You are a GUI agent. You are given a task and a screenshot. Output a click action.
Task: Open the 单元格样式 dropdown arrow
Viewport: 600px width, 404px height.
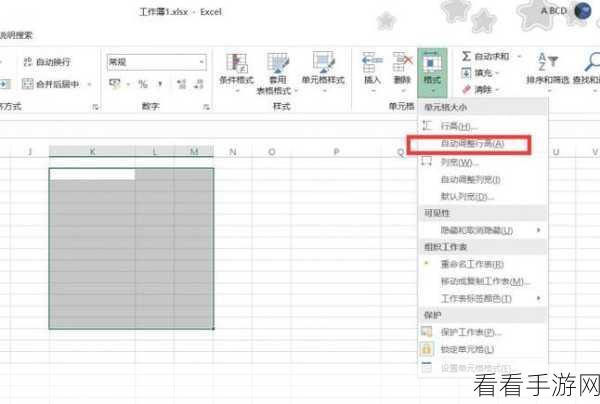pos(324,91)
